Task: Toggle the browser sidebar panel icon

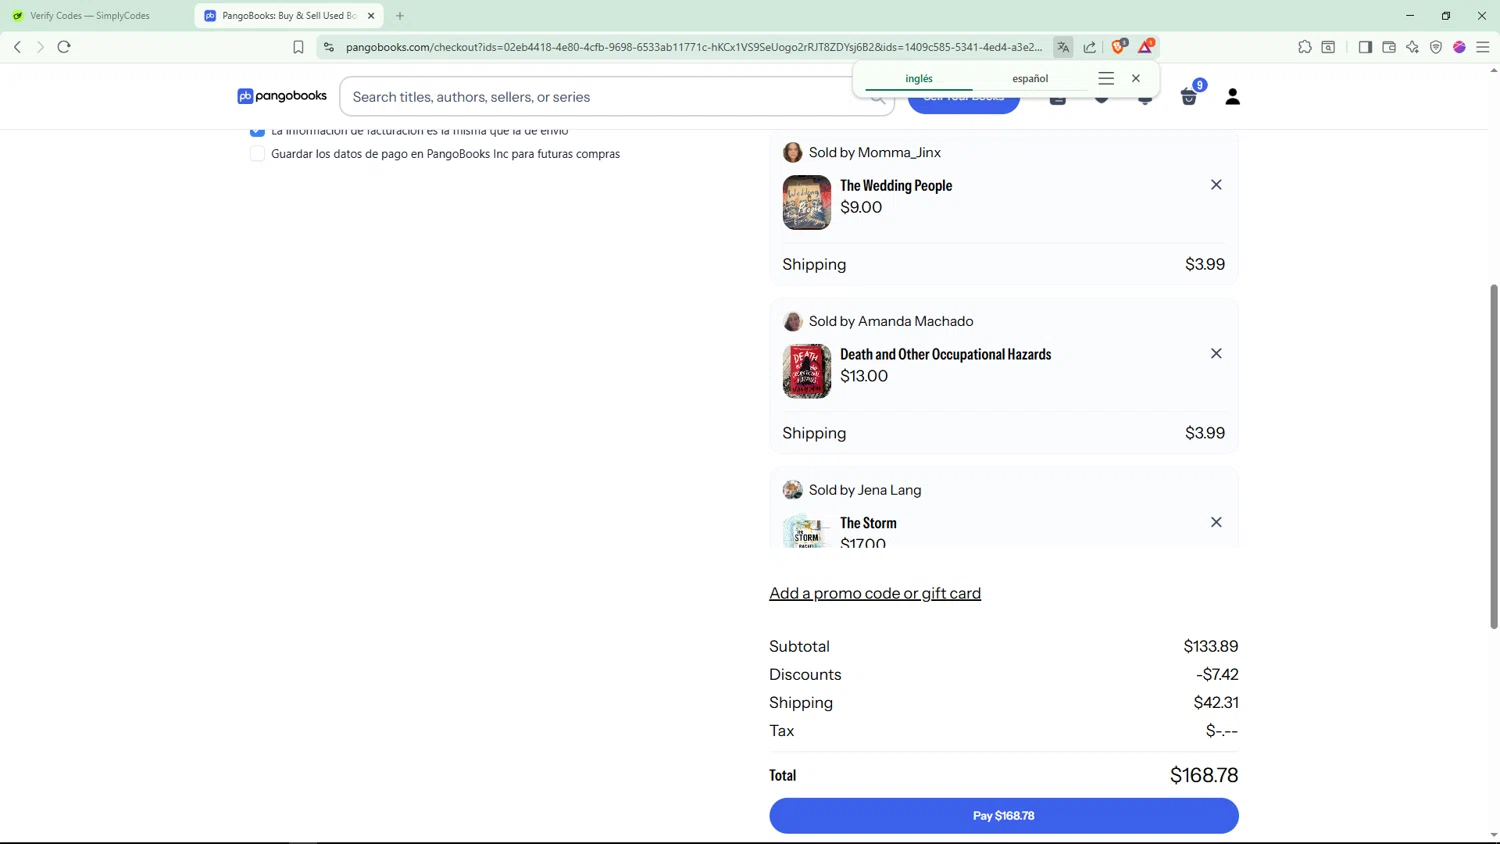Action: (x=1365, y=47)
